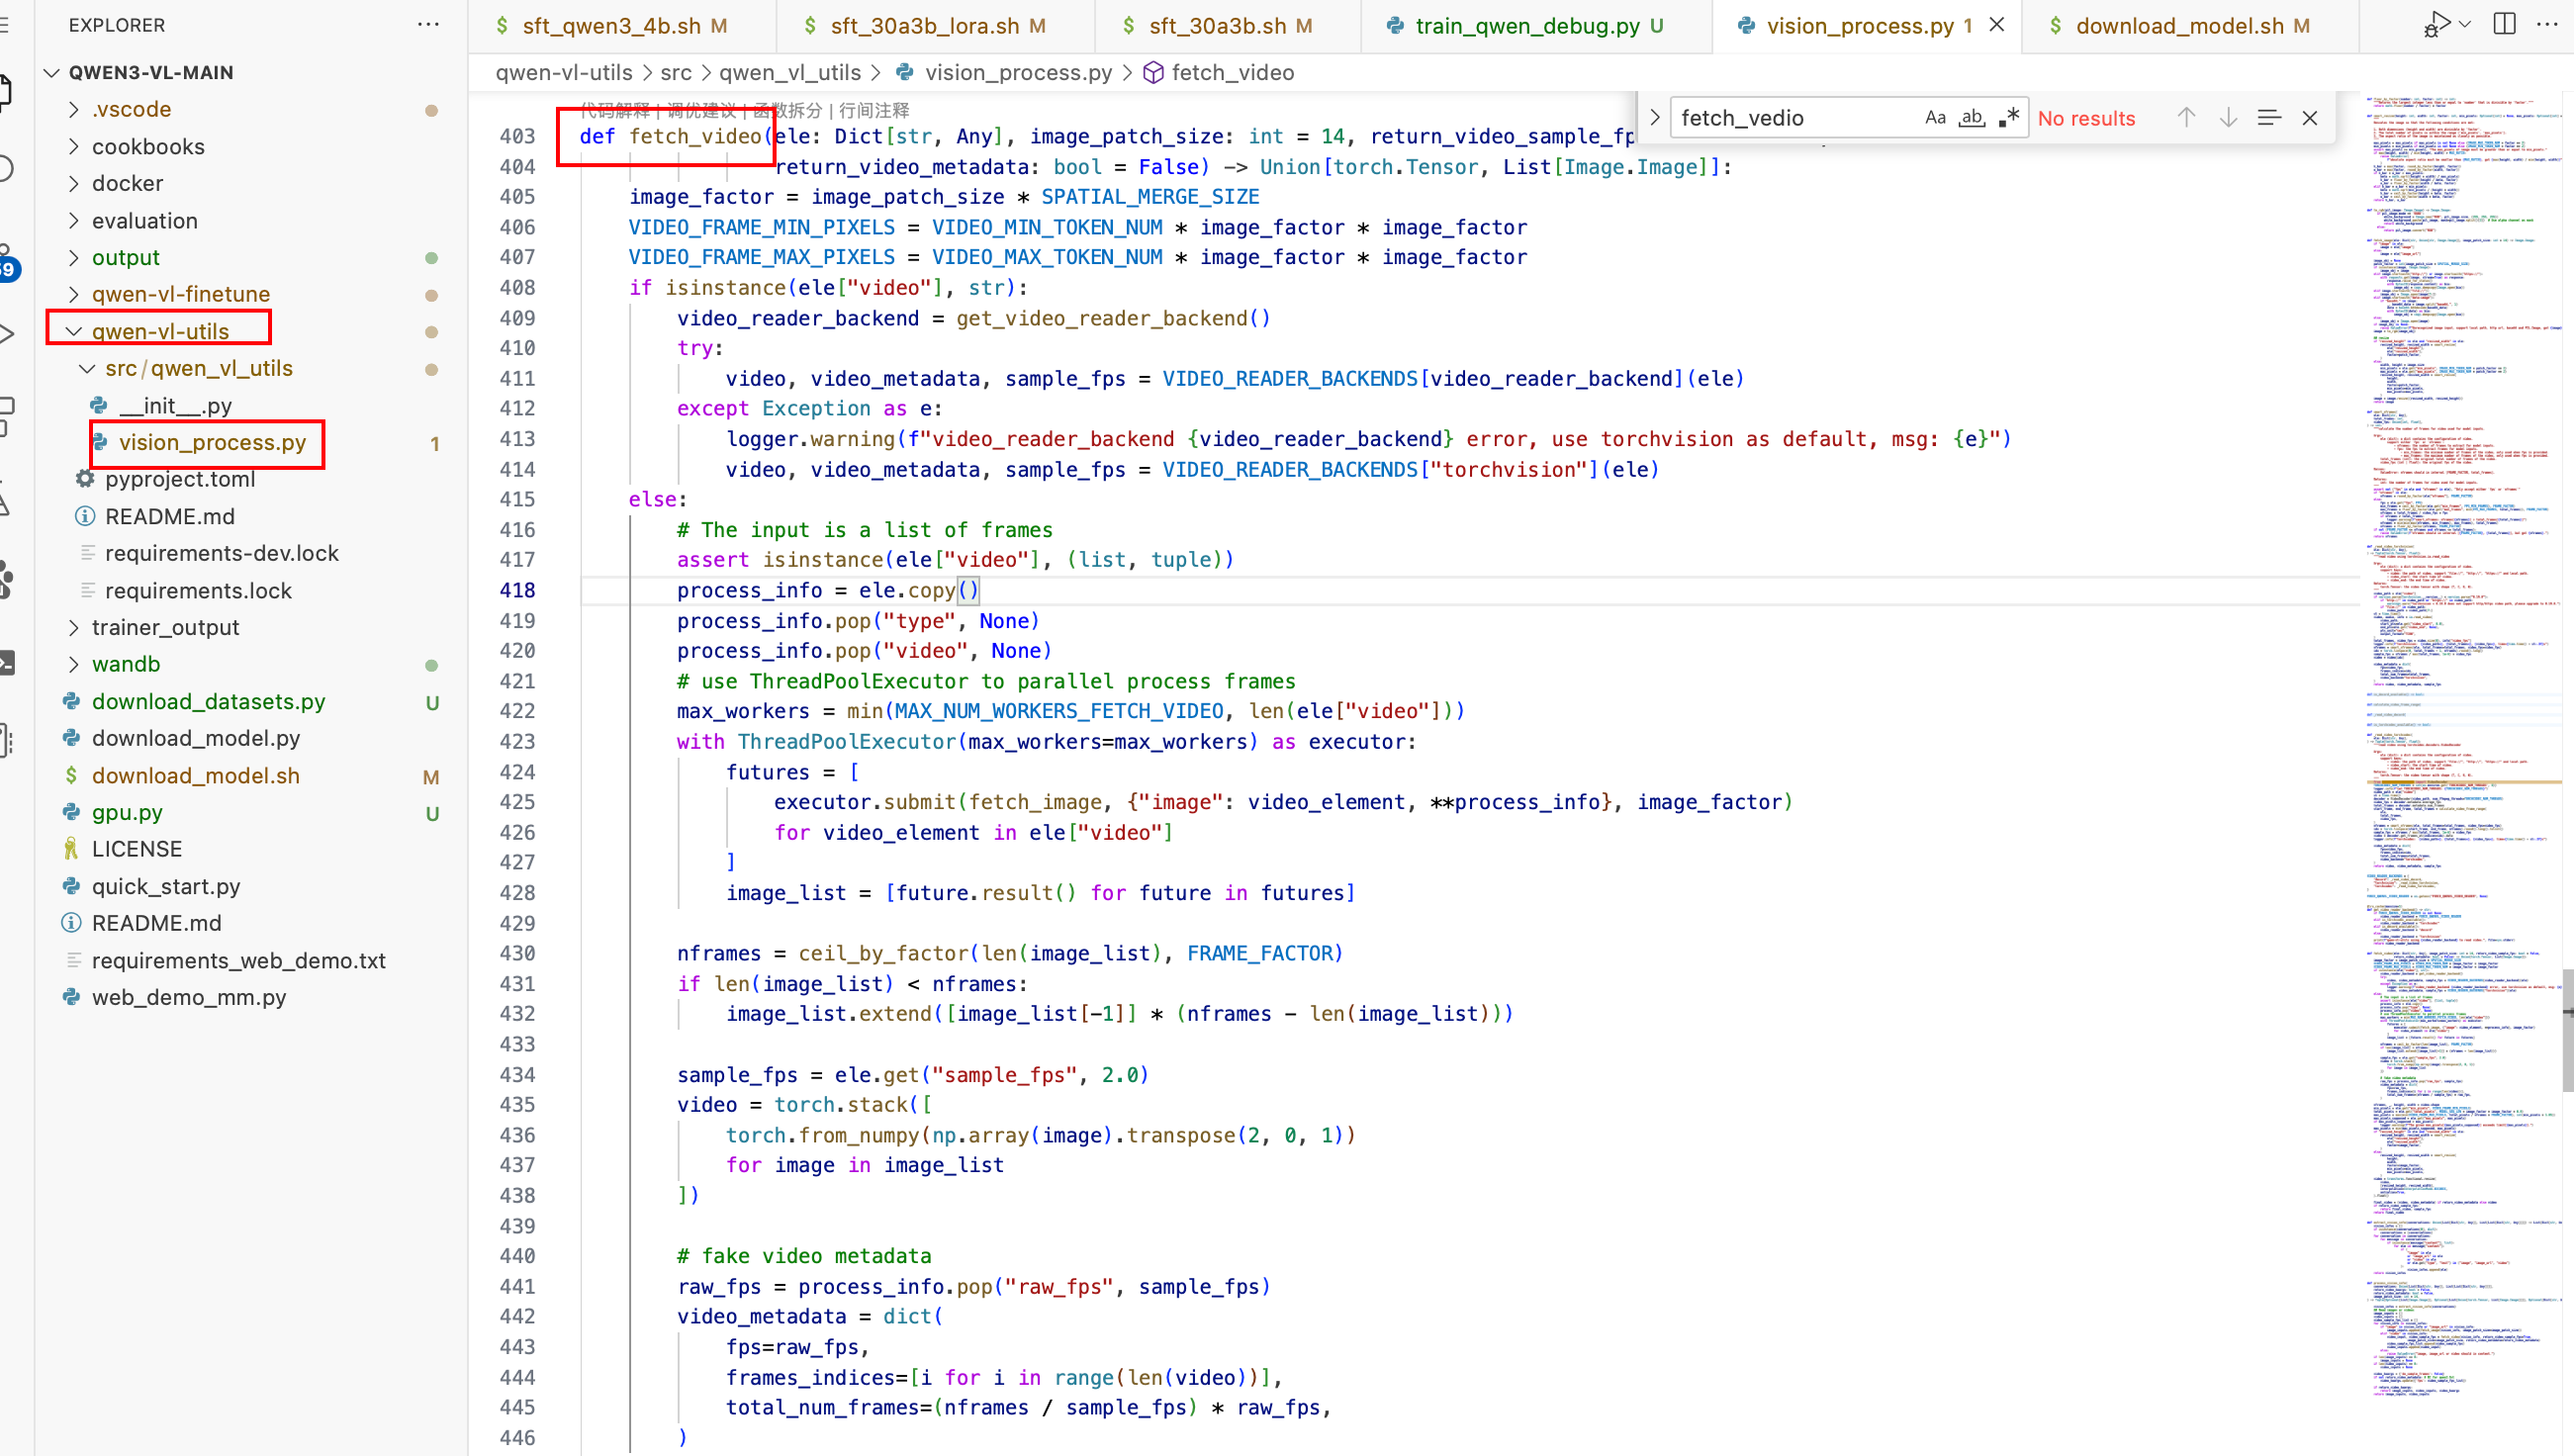
Task: Switch to train_qwen_debug.py tab
Action: click(x=1526, y=26)
